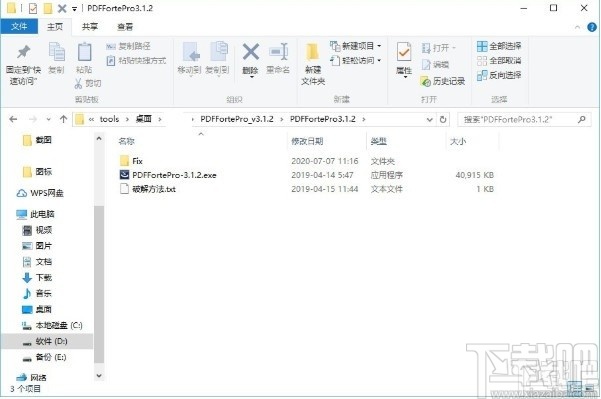Open drive (E:) in sidebar
Viewport: 601px width, 399px height.
click(x=44, y=357)
